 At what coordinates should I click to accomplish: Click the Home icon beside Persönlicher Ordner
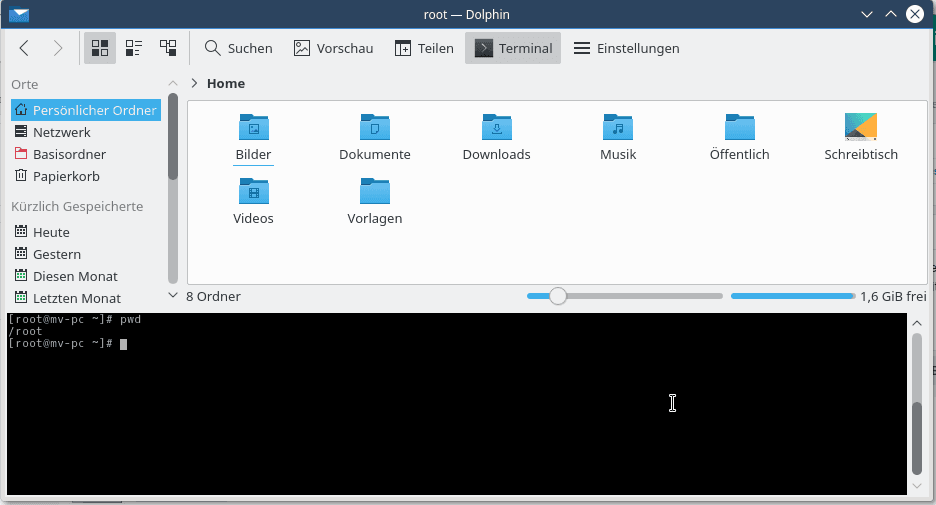(21, 109)
